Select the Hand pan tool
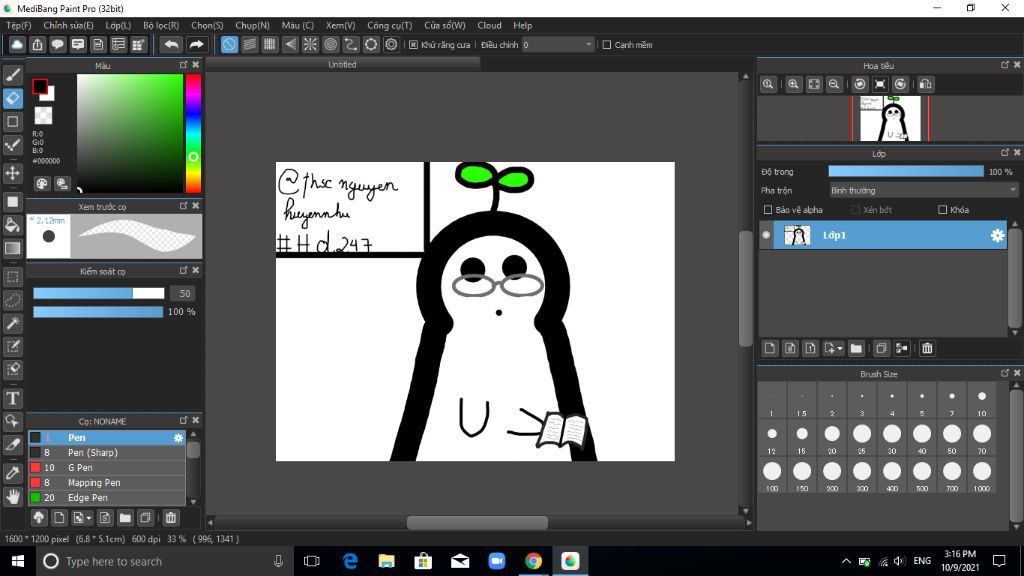1024x576 pixels. (12, 497)
